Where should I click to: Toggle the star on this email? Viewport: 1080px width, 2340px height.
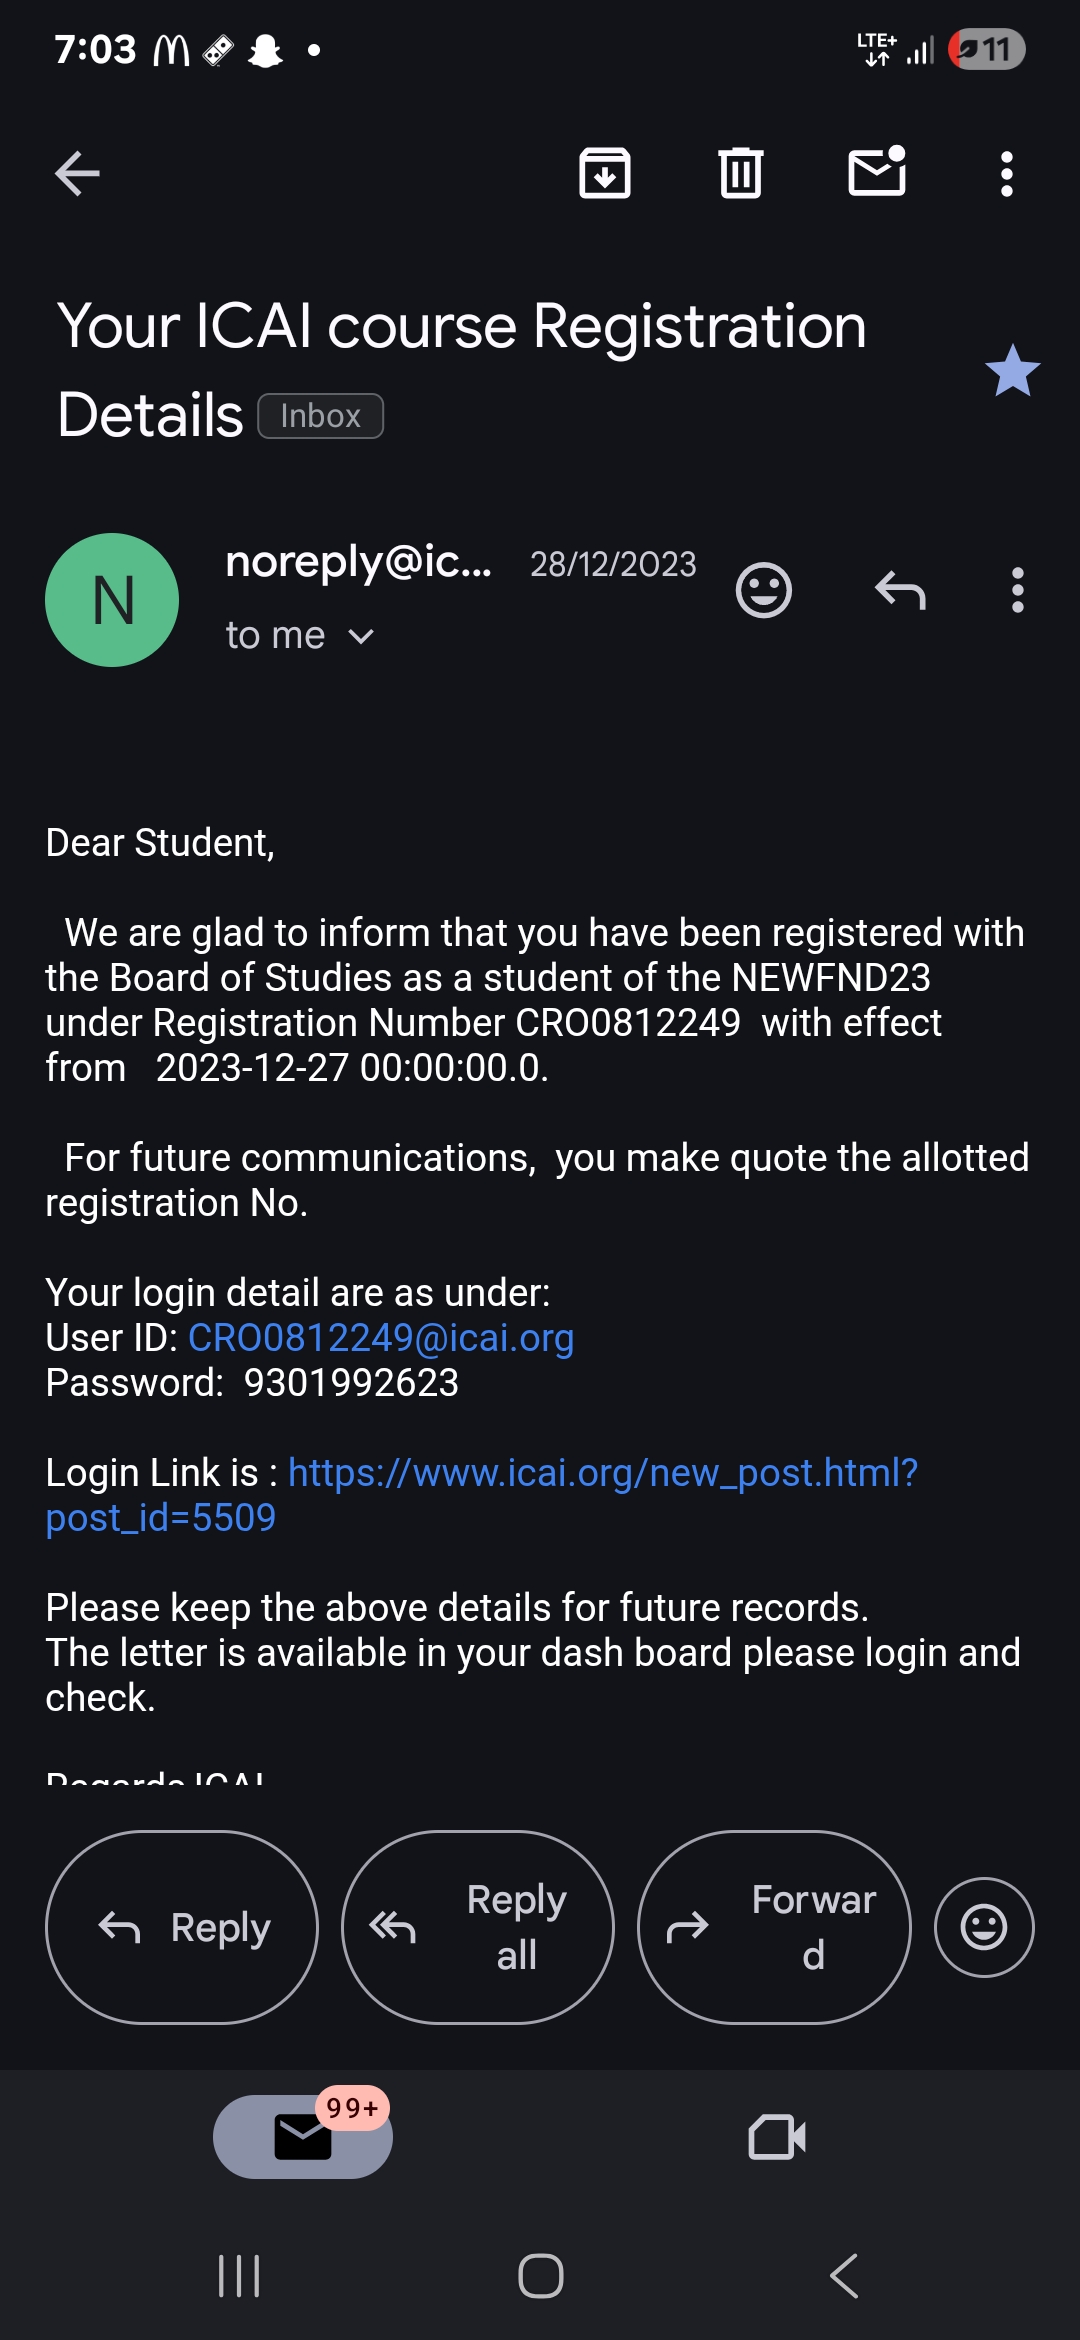pos(1012,371)
